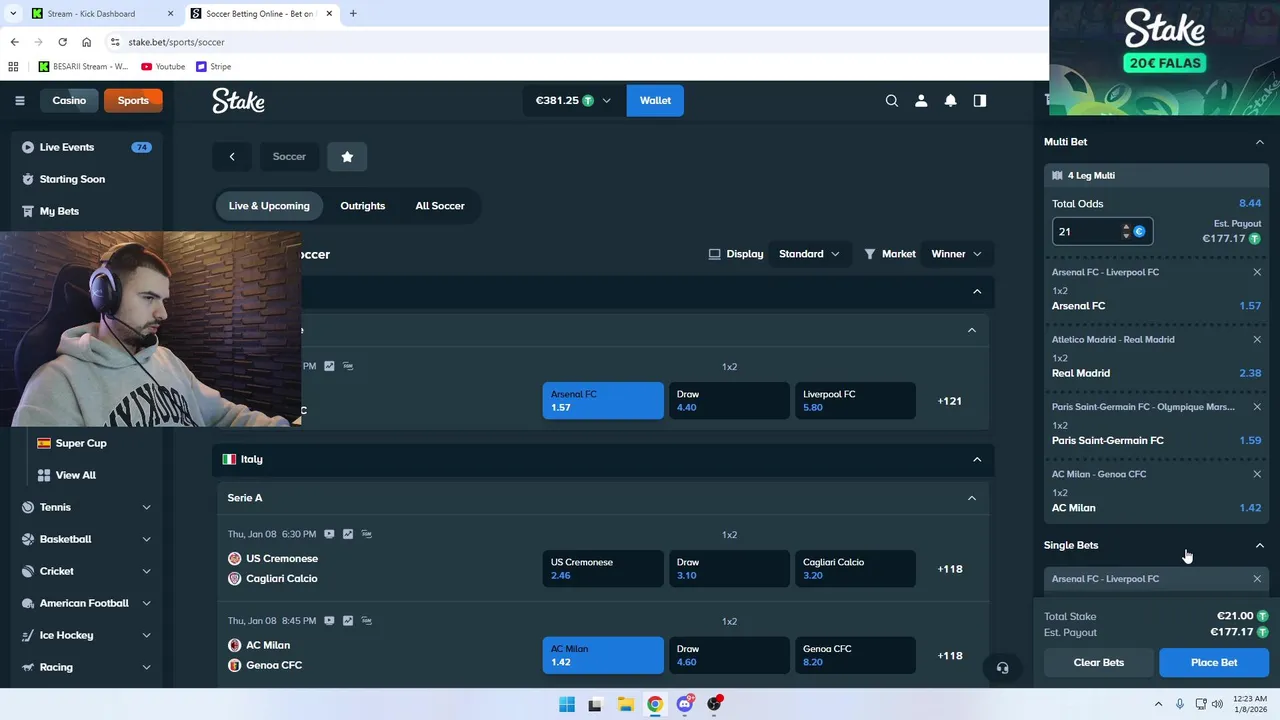
Task: Open the hamburger menu icon
Action: click(19, 100)
